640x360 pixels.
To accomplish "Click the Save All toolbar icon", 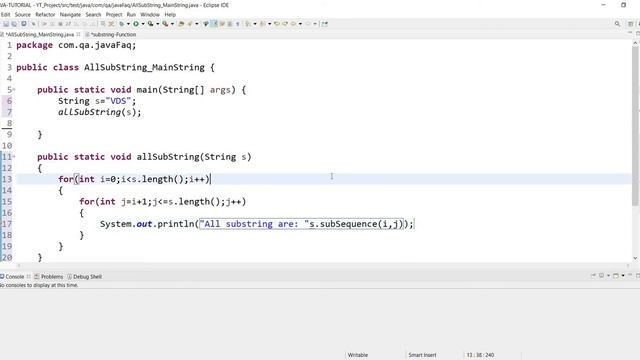I will point(14,24).
